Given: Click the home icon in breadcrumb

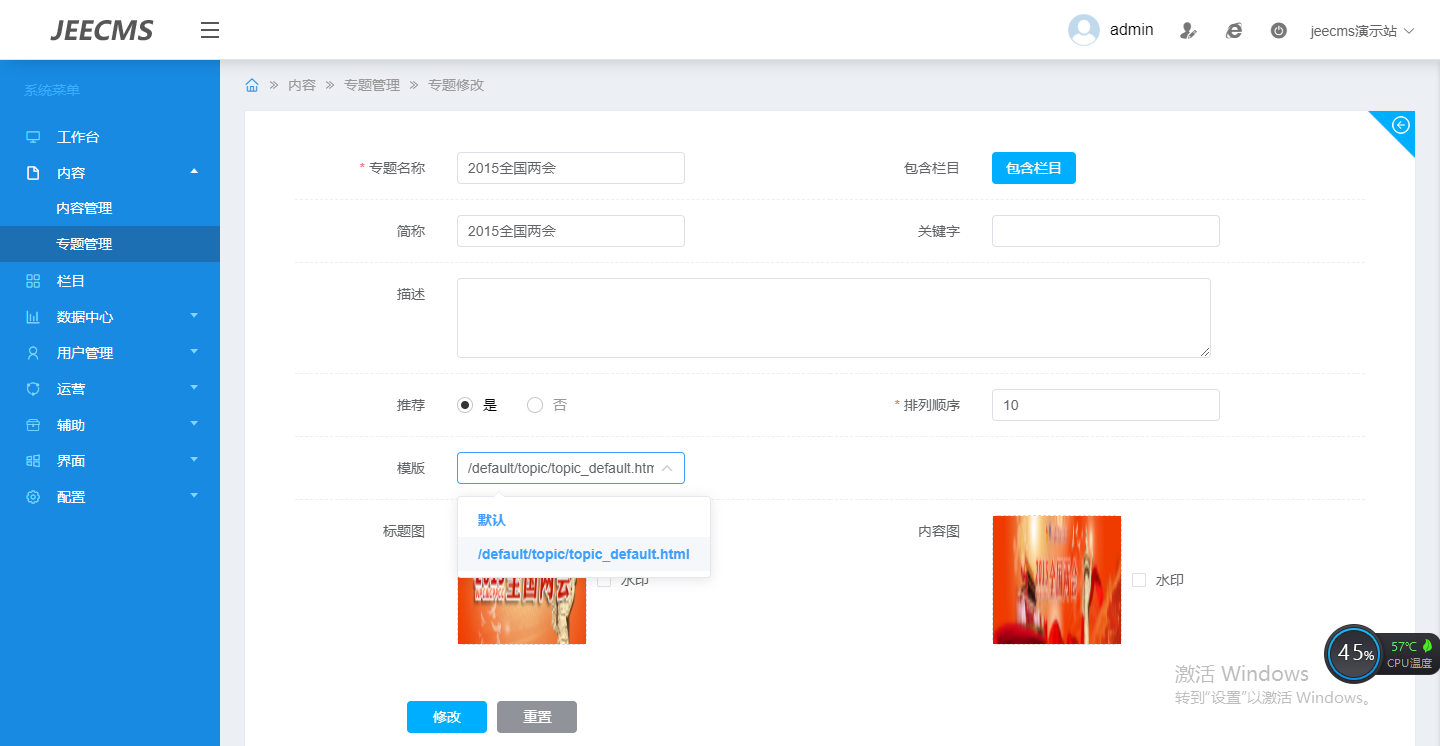Looking at the screenshot, I should [x=252, y=85].
